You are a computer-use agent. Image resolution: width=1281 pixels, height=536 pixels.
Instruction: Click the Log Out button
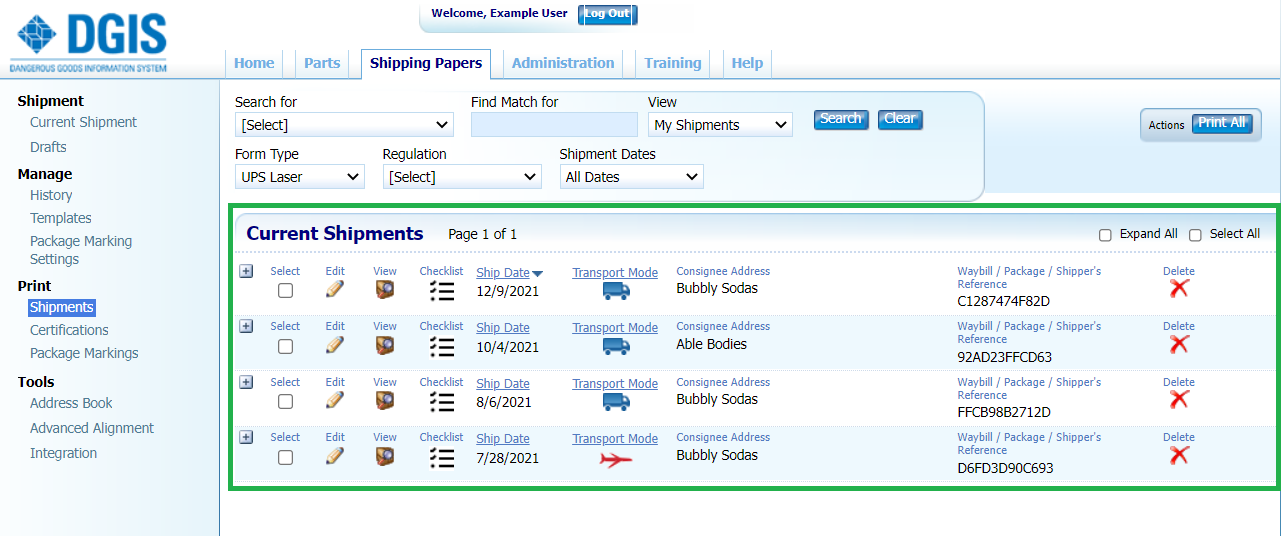(607, 14)
